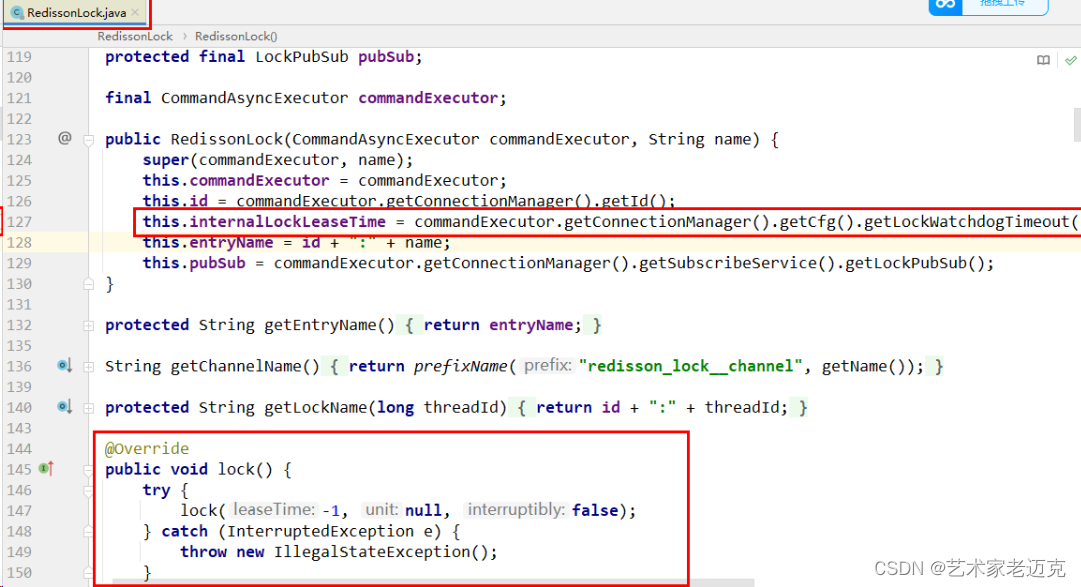Collapse the try block fold at line 146
Viewport: 1081px width, 587px height.
pyautogui.click(x=88, y=491)
